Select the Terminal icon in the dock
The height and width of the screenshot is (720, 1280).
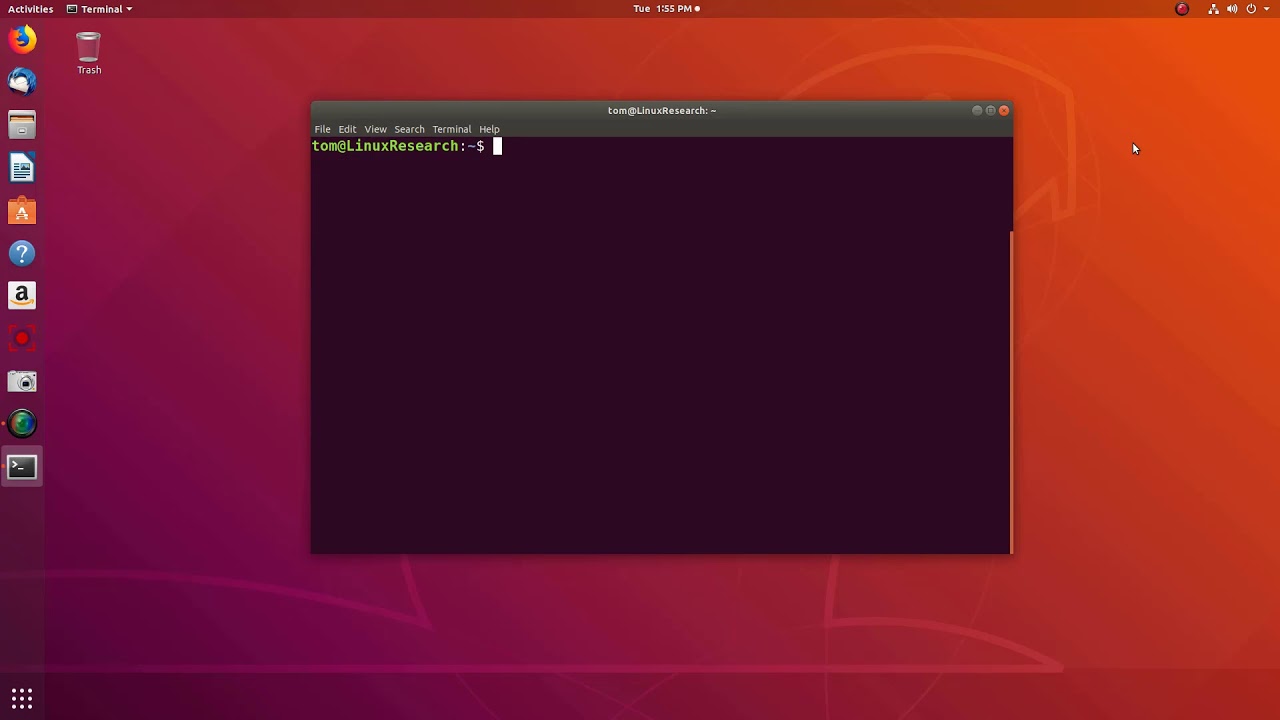click(22, 467)
